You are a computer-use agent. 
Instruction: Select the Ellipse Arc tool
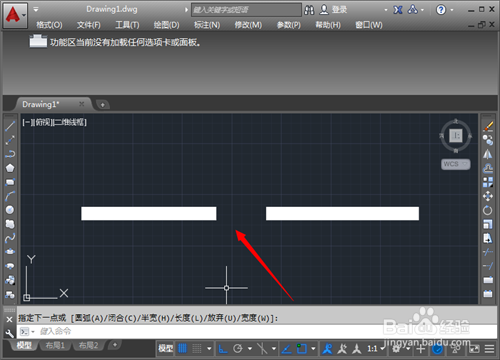(10, 266)
